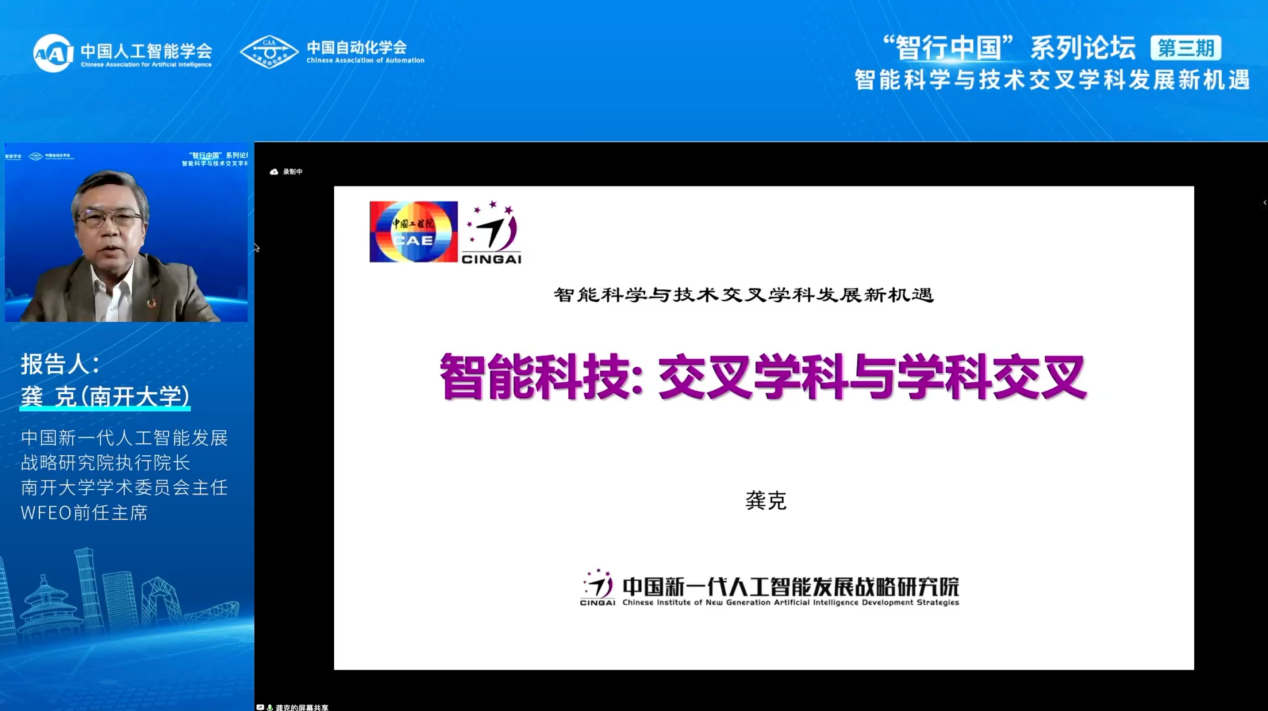Viewport: 1268px width, 711px height.
Task: Click the 中国人工智能学会 text in header
Action: [146, 50]
